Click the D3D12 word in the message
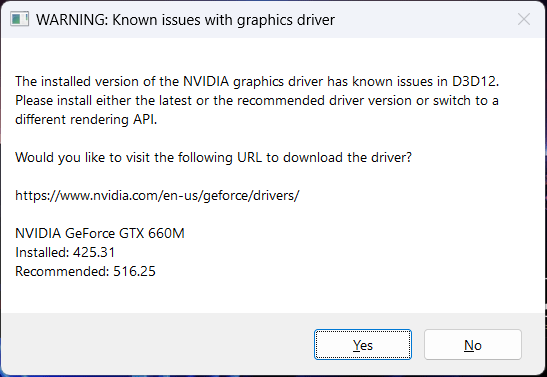 (474, 82)
